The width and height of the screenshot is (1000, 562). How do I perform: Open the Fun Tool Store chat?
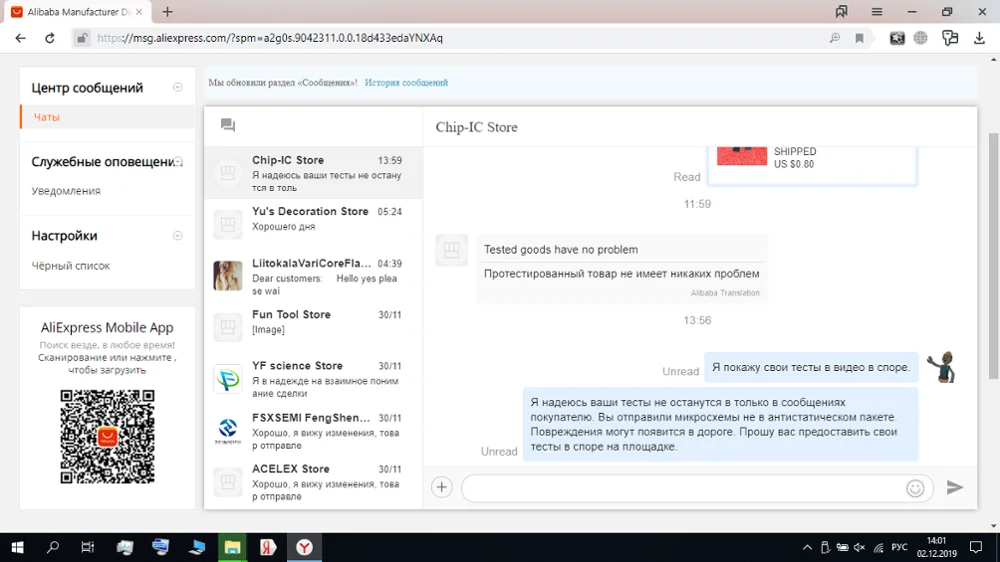313,327
